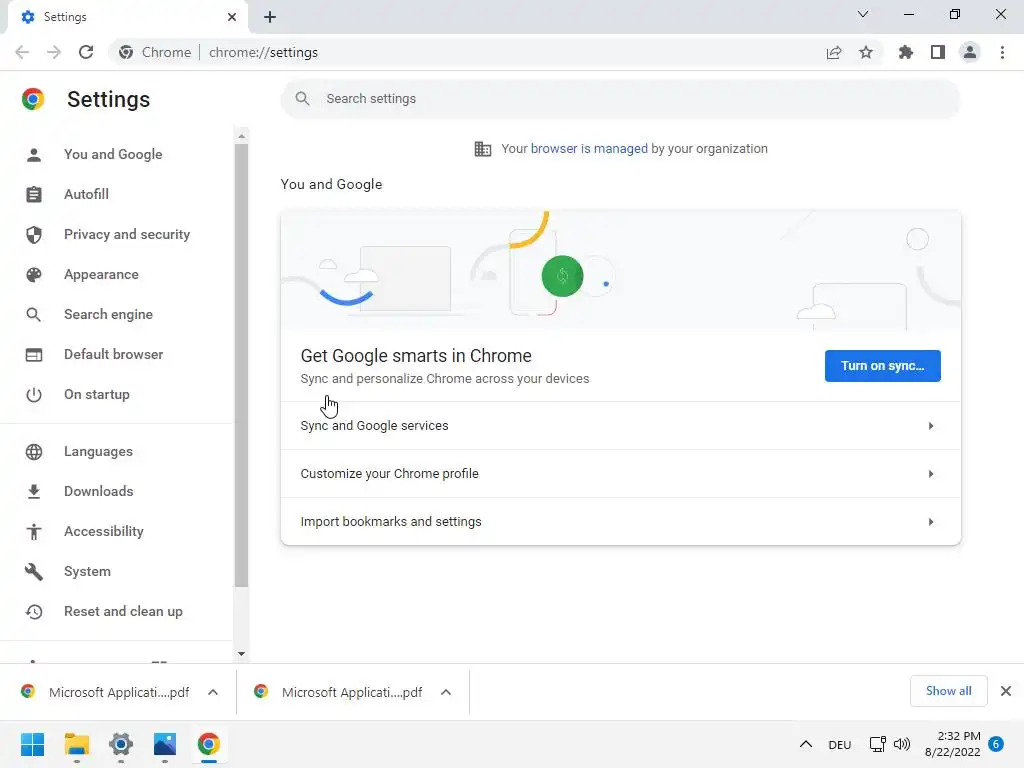Screen dimensions: 1024x768
Task: Click the search tabs chevron in title bar
Action: (x=863, y=14)
